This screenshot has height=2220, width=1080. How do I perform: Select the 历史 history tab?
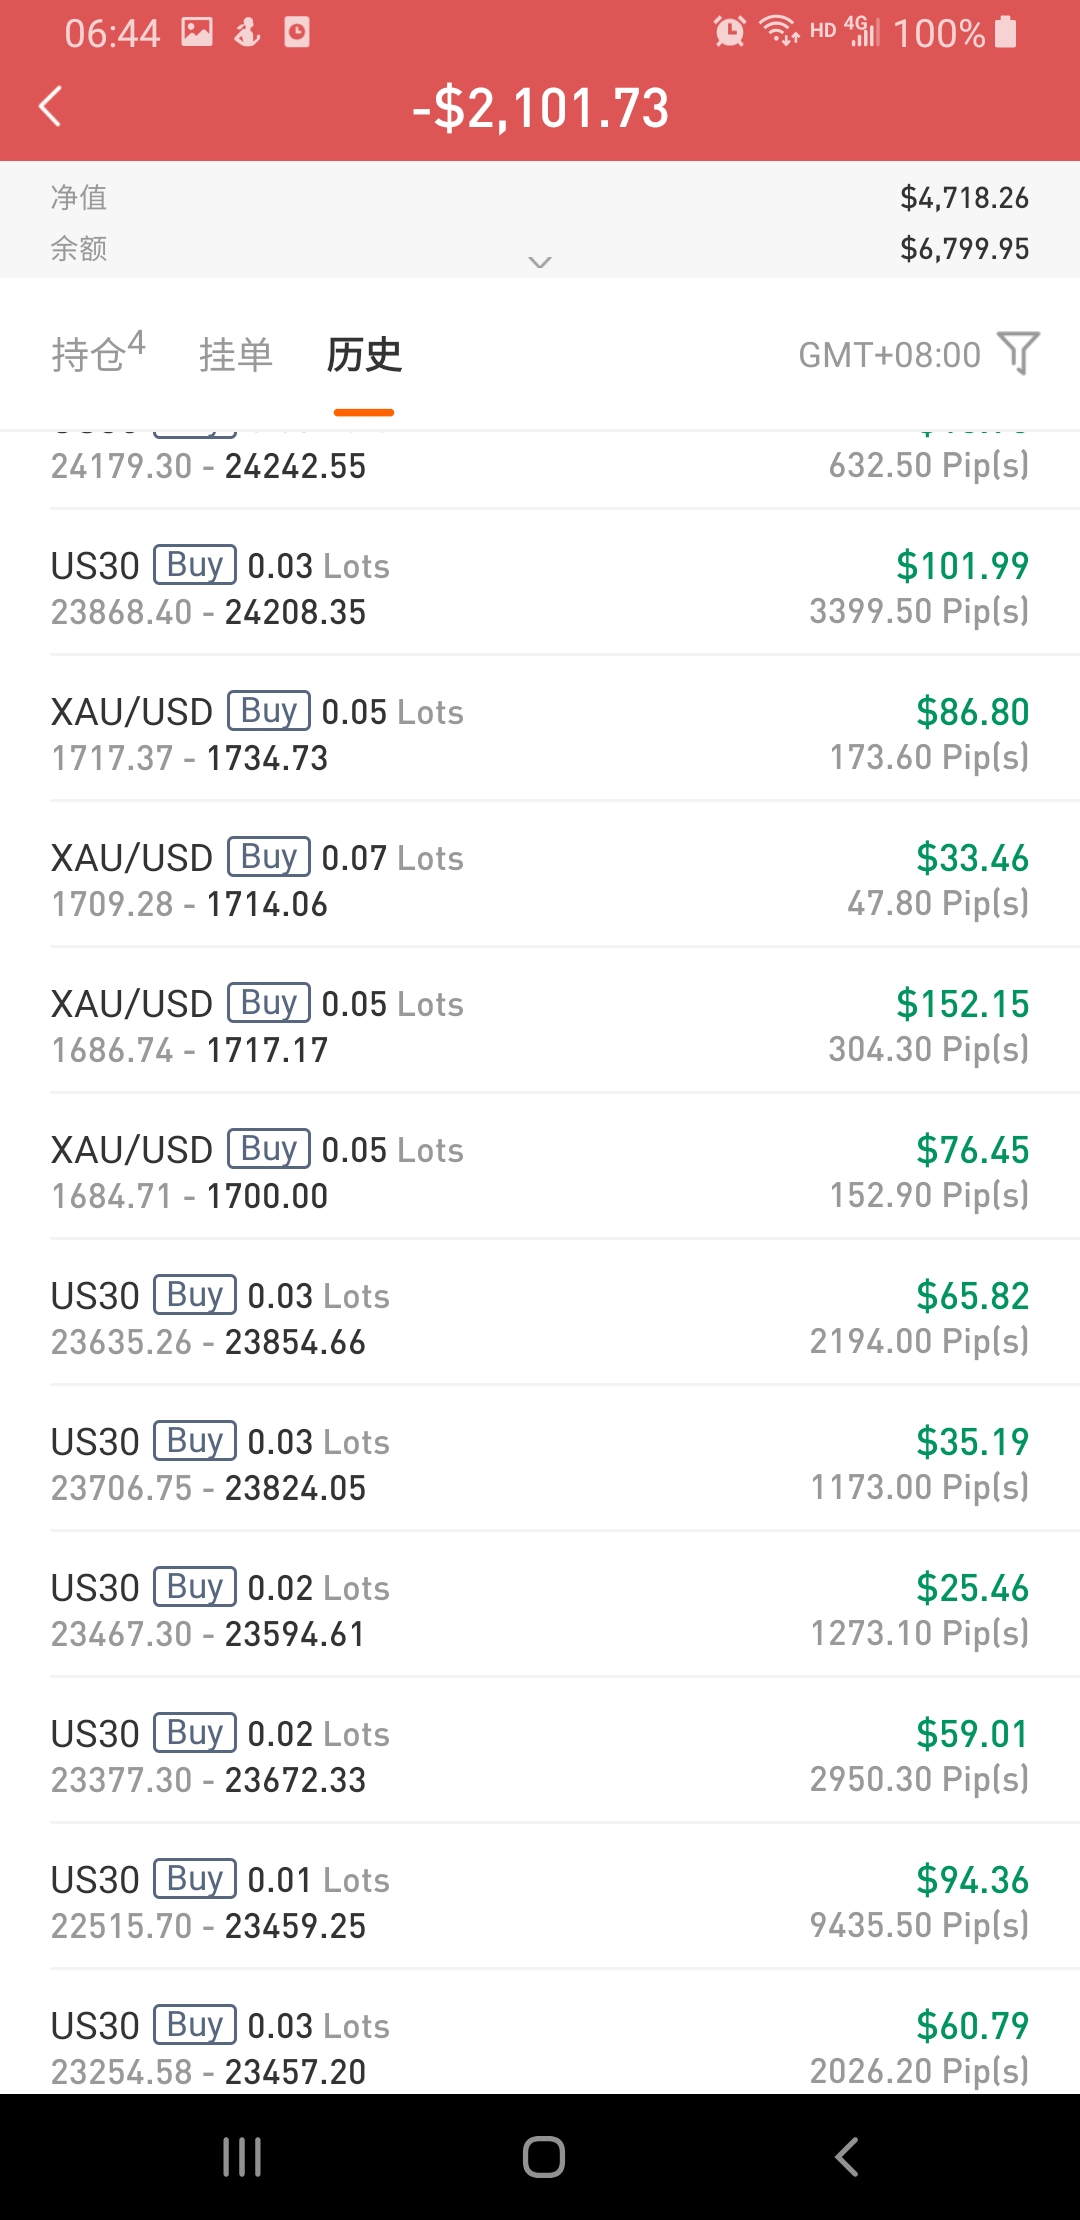coord(364,355)
